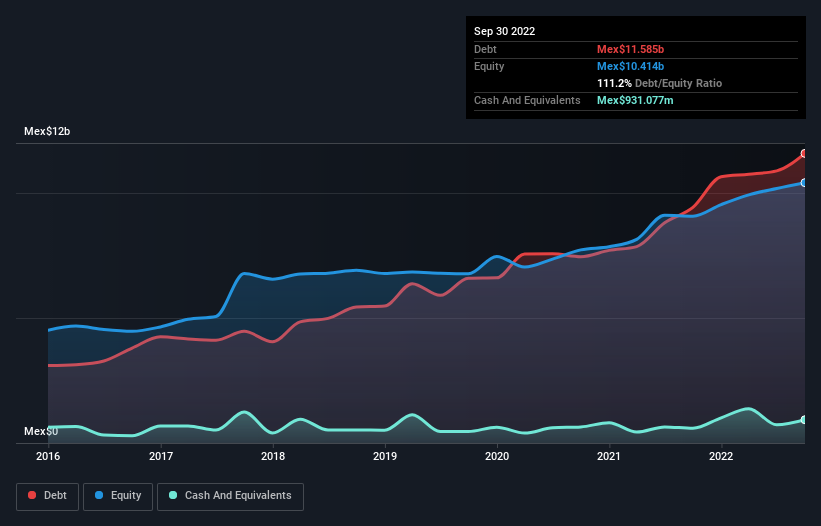Click the 111.2% Debt/Equity Ratio text
The width and height of the screenshot is (821, 526).
659,83
